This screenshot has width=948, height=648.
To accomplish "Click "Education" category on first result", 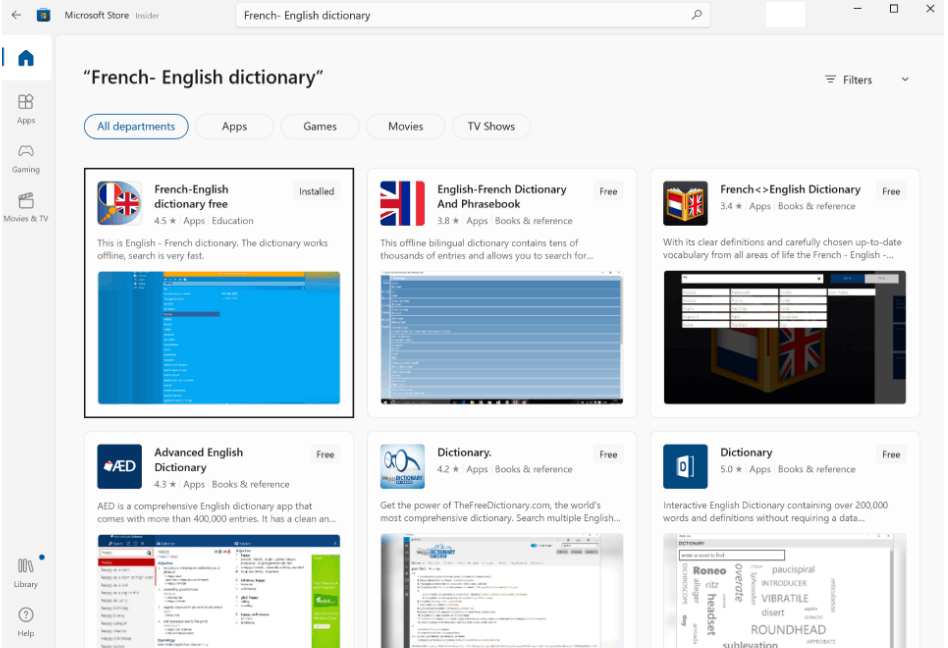I will 233,221.
